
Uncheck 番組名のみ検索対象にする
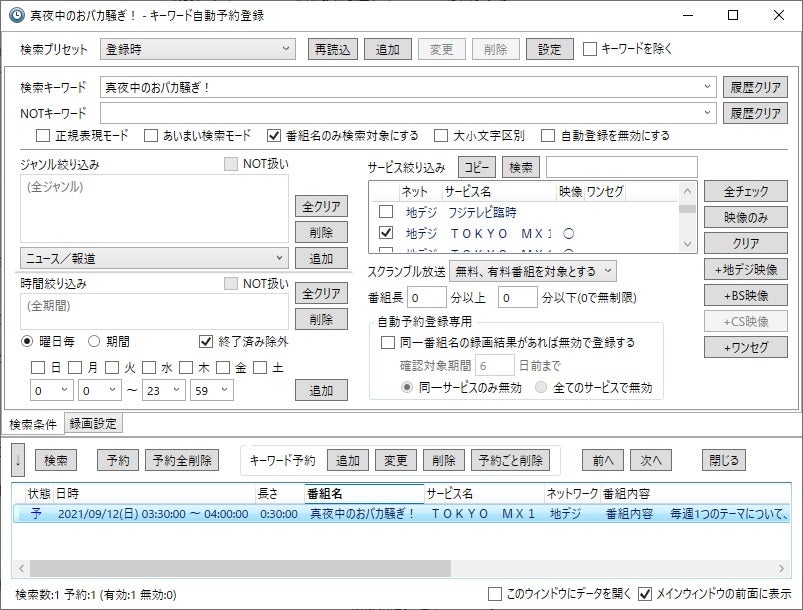click(275, 136)
